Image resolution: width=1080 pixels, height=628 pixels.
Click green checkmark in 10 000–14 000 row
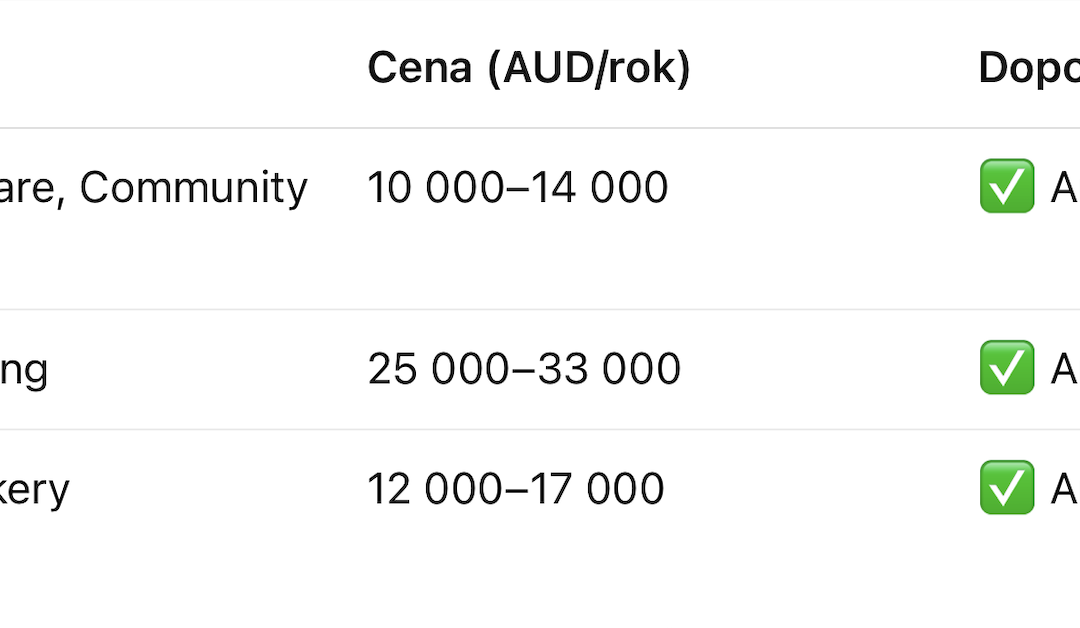(1006, 186)
